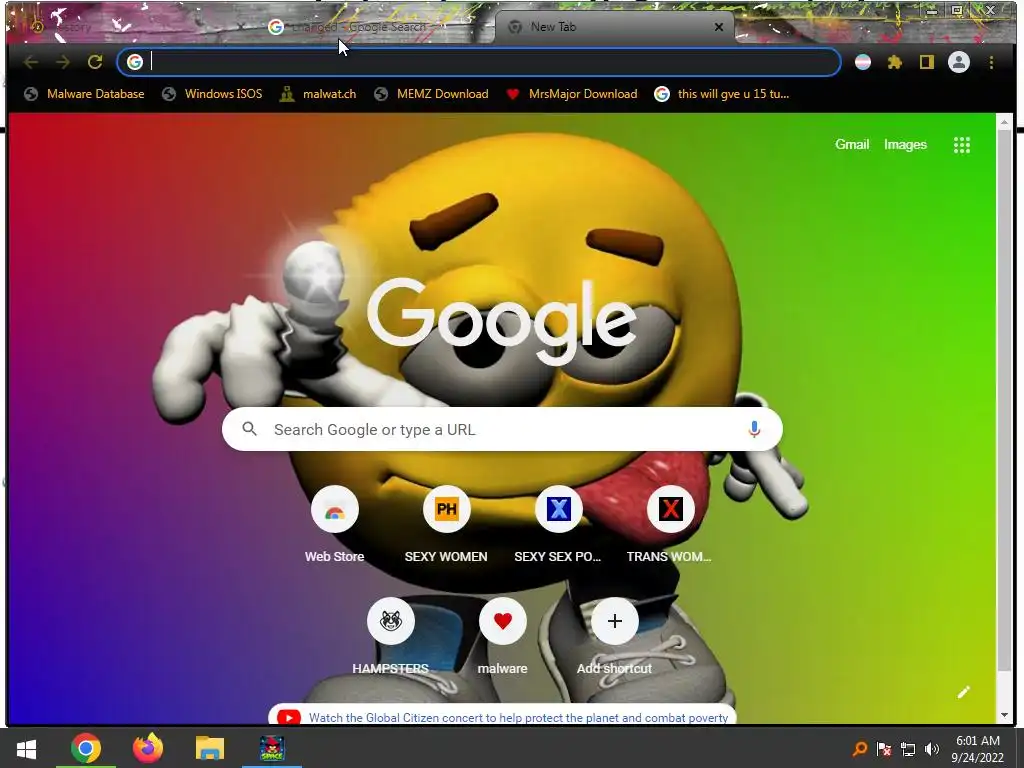
Task: Click the Google icon in the address bar
Action: pos(135,62)
